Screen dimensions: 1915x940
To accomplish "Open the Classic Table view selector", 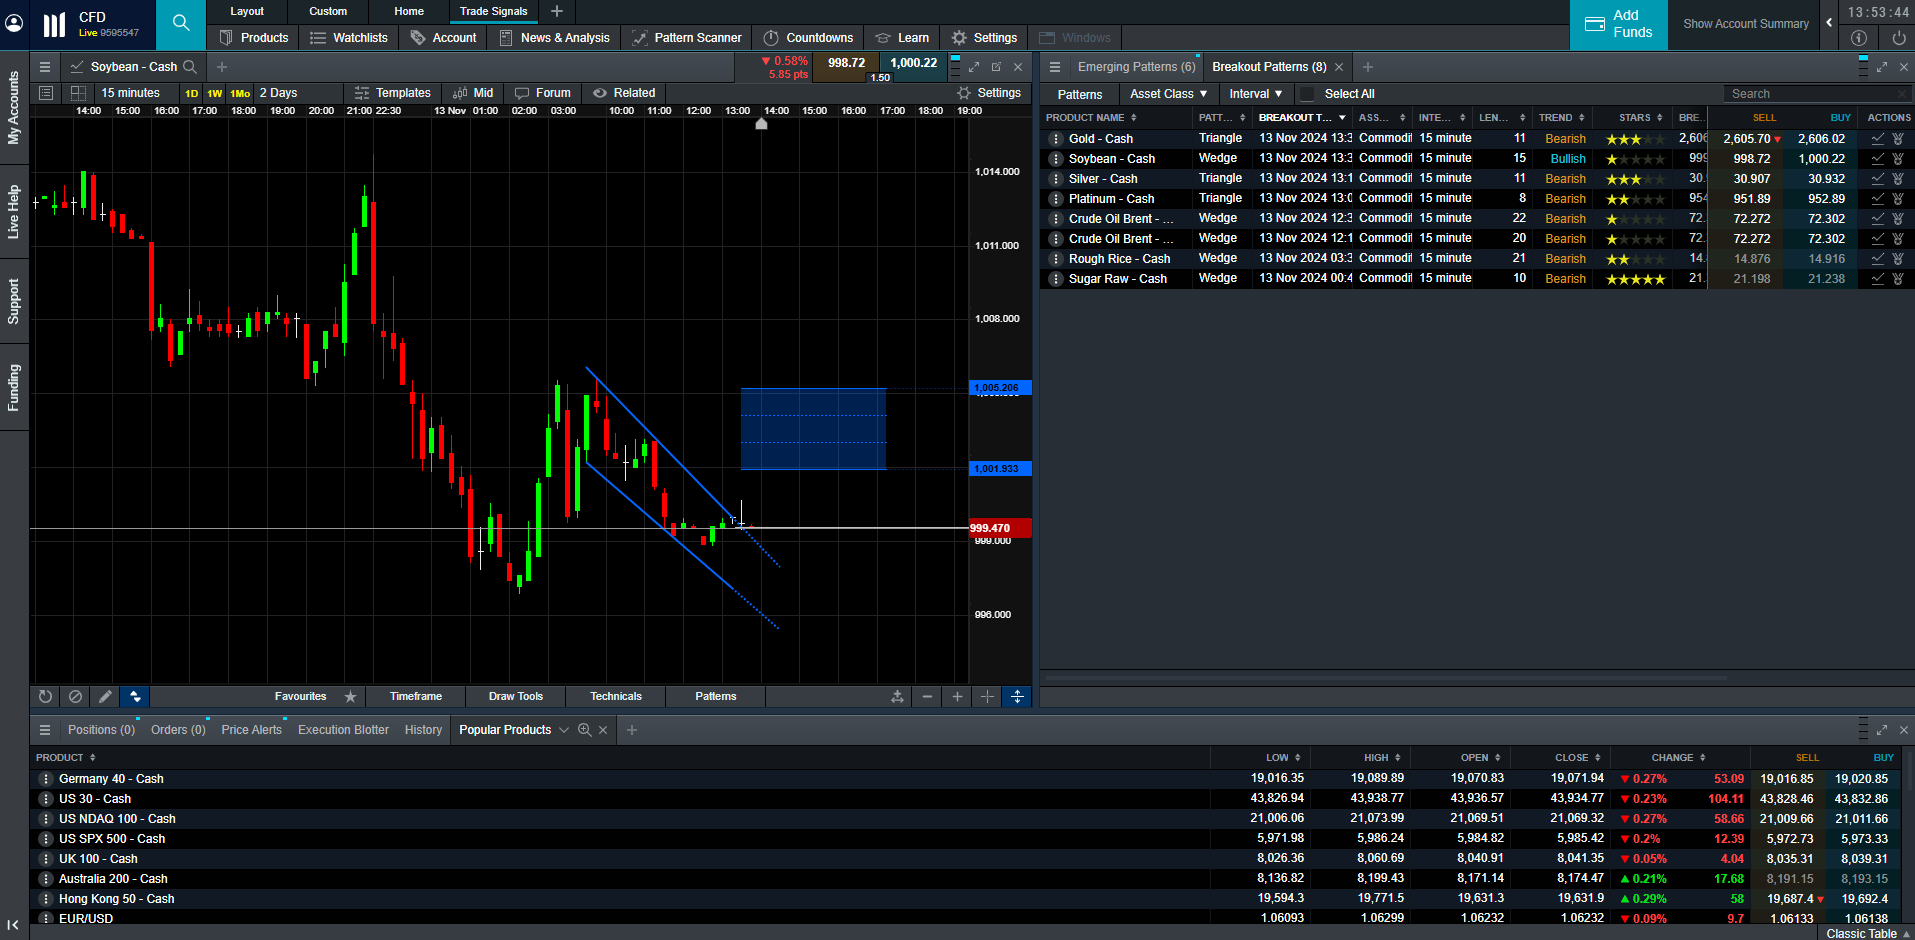I will 1867,933.
